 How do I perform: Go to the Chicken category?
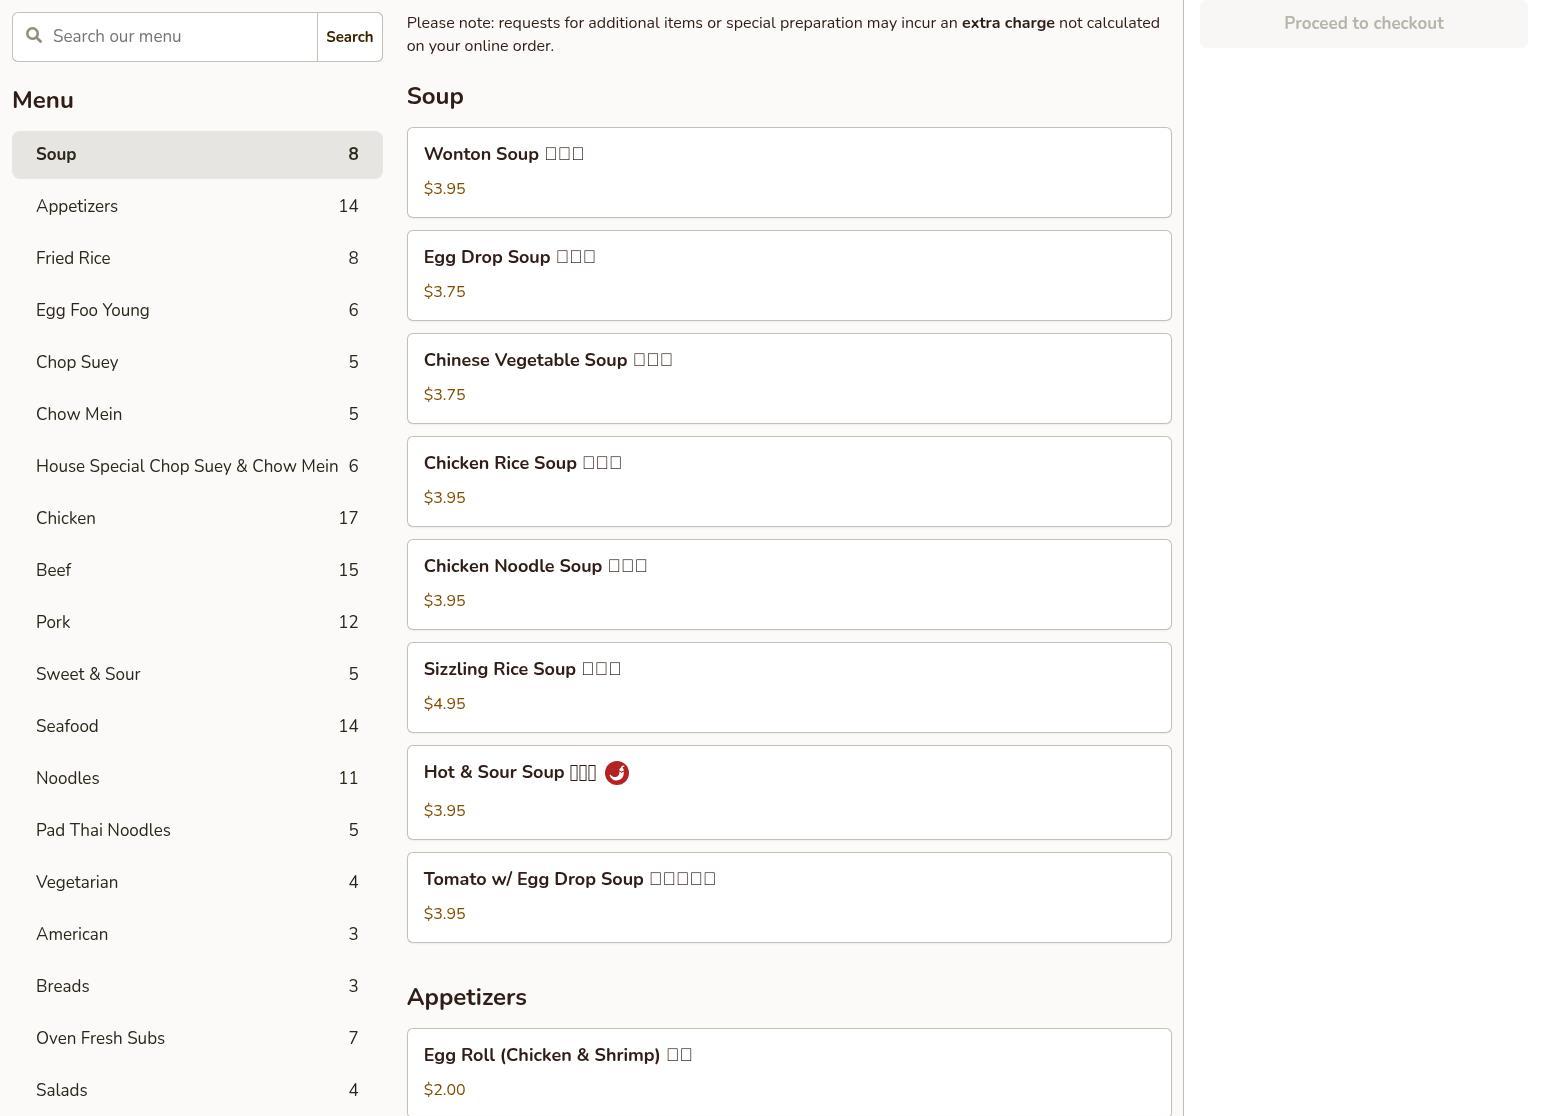pyautogui.click(x=197, y=519)
